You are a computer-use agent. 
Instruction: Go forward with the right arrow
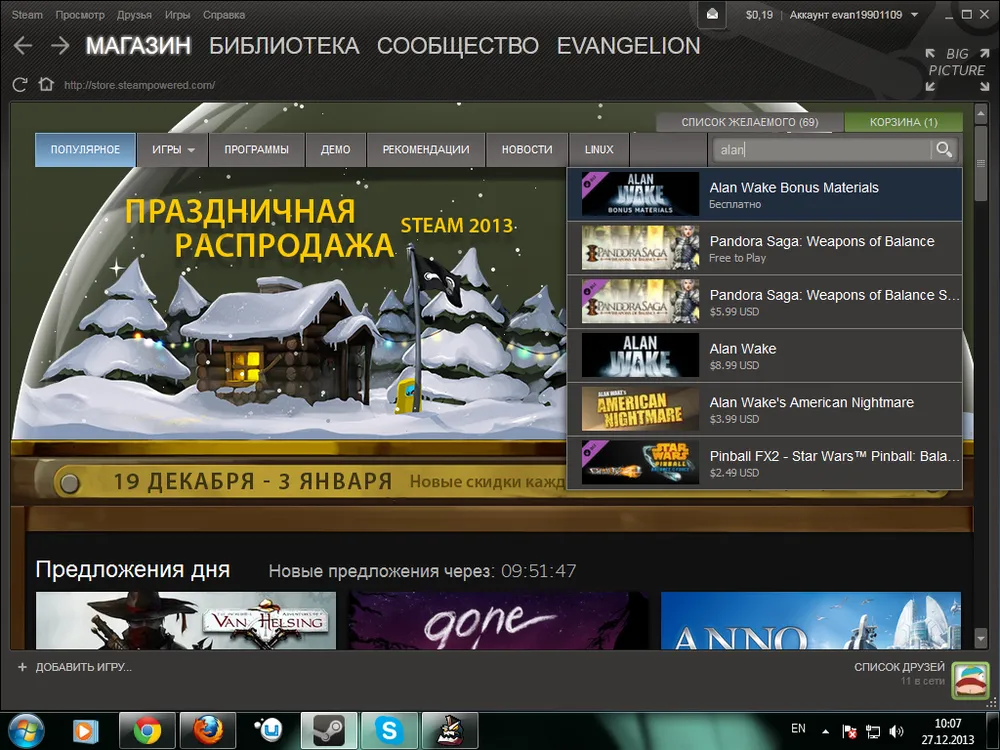[61, 45]
